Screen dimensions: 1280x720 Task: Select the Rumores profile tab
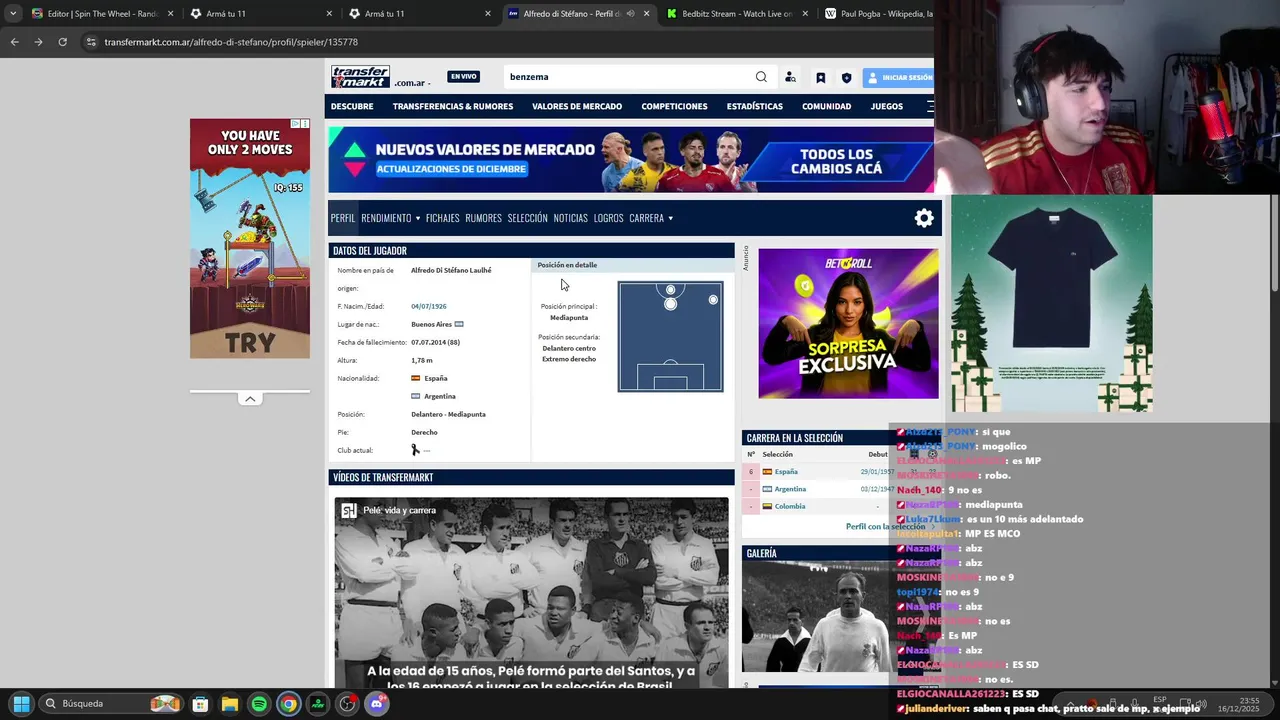[x=483, y=218]
